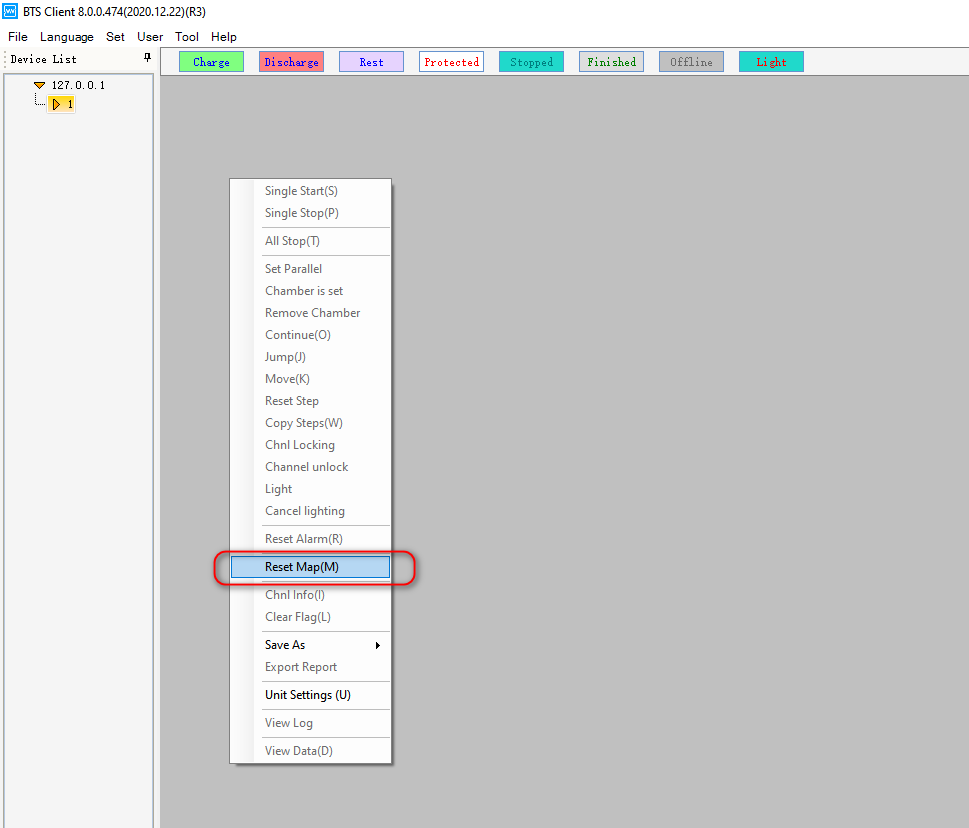Open the File menu
This screenshot has width=969, height=828.
(18, 37)
